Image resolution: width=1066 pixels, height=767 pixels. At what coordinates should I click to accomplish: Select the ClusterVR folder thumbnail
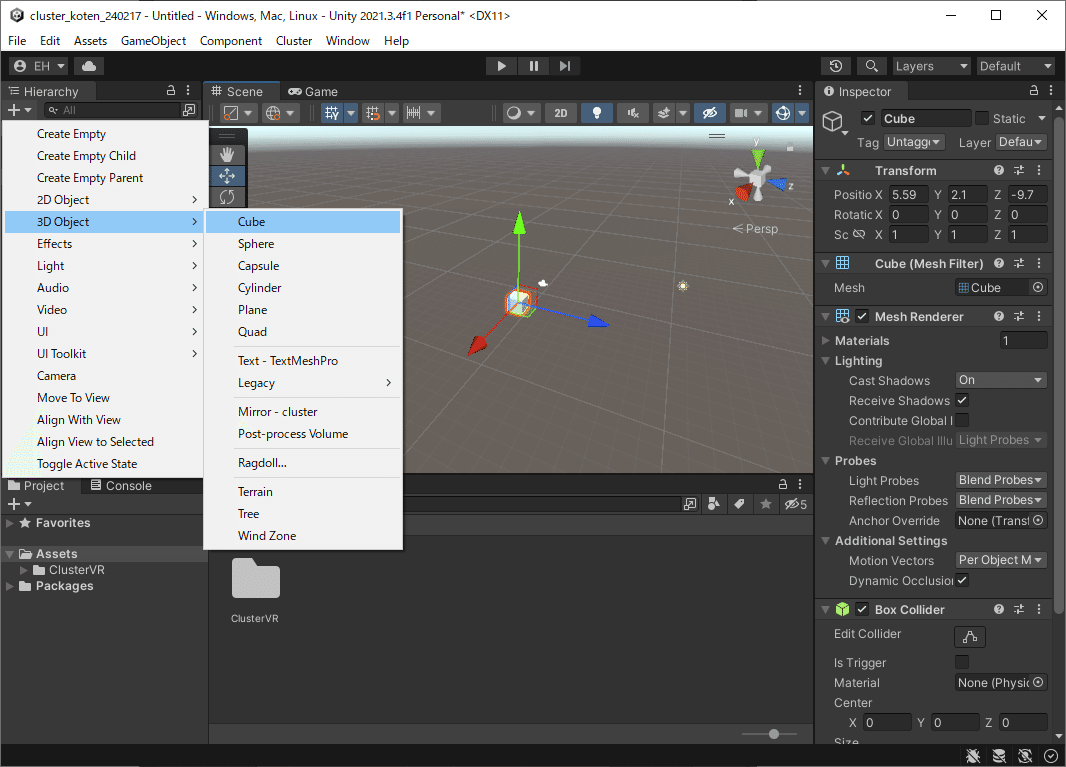click(x=256, y=579)
